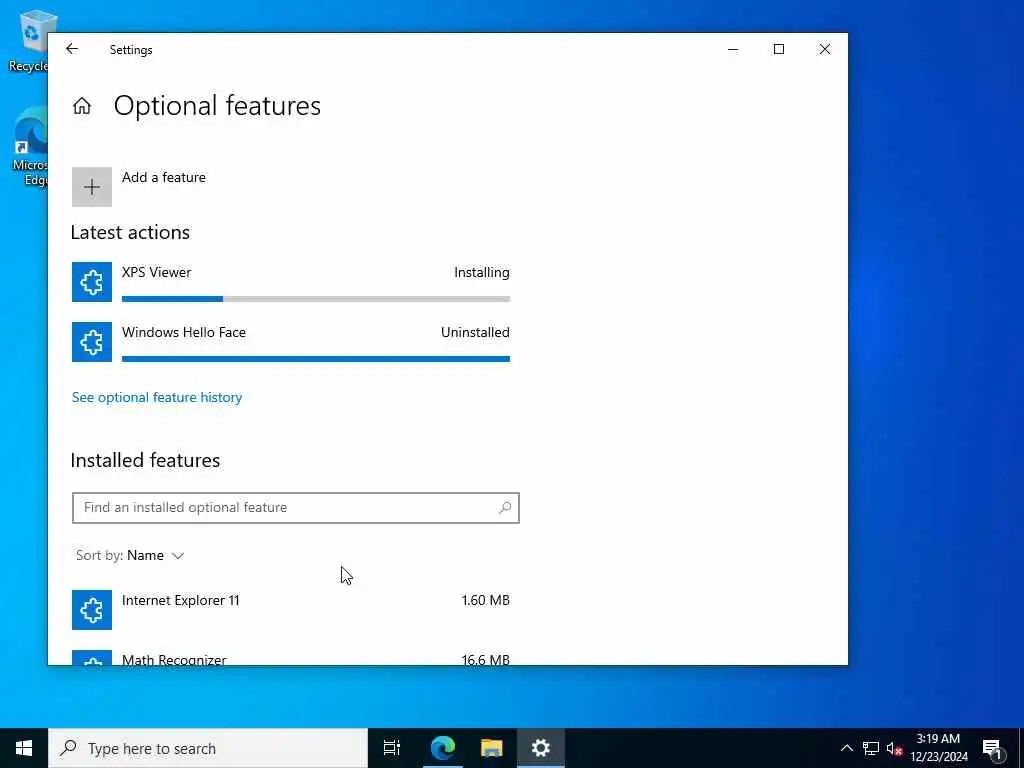Open Task View on the taskbar
Viewport: 1024px width, 768px height.
pos(392,748)
